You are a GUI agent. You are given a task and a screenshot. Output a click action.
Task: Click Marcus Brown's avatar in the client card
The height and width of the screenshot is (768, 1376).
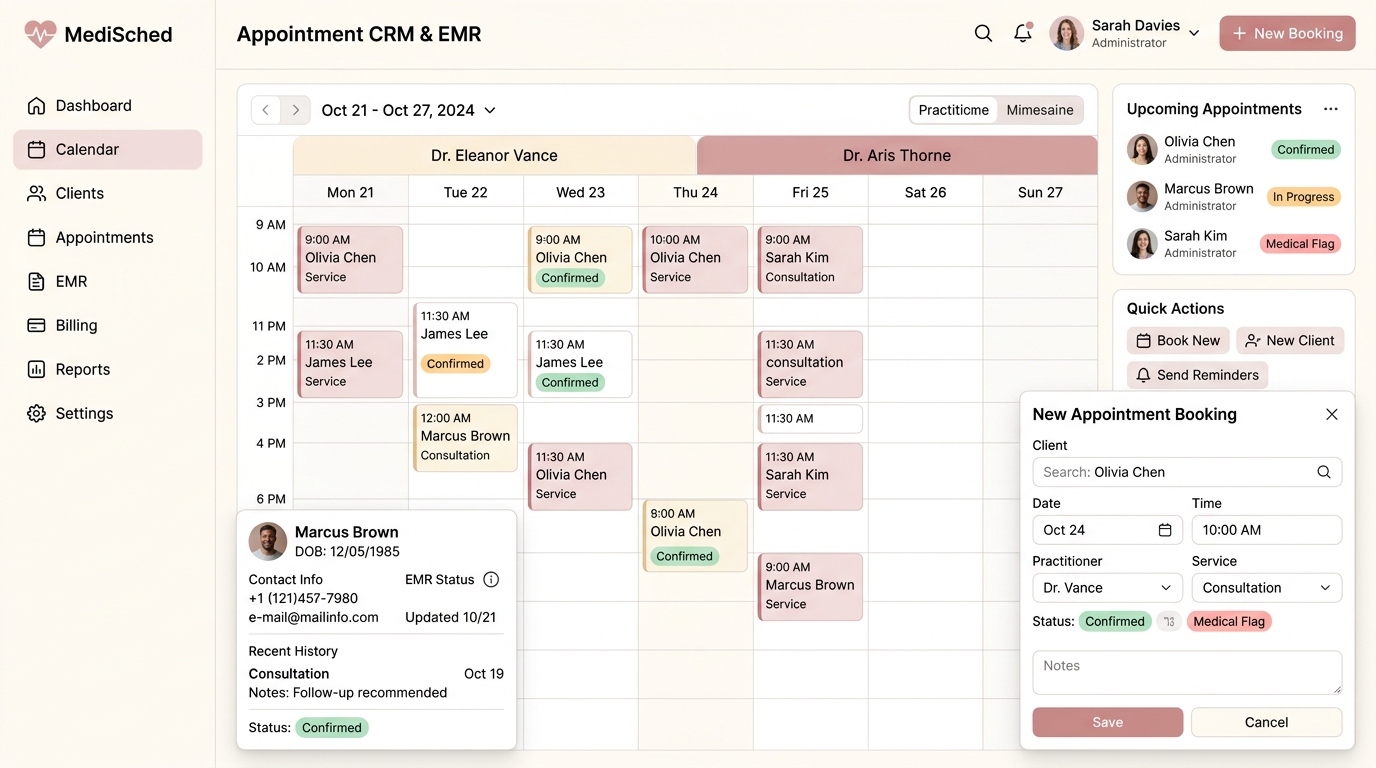coord(268,542)
